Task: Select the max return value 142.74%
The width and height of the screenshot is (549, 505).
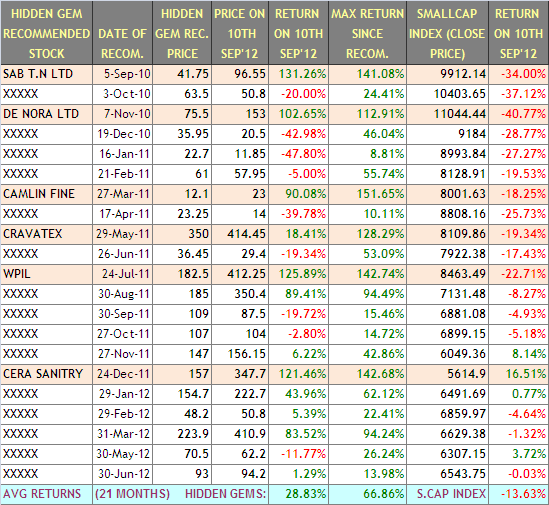Action: click(368, 274)
